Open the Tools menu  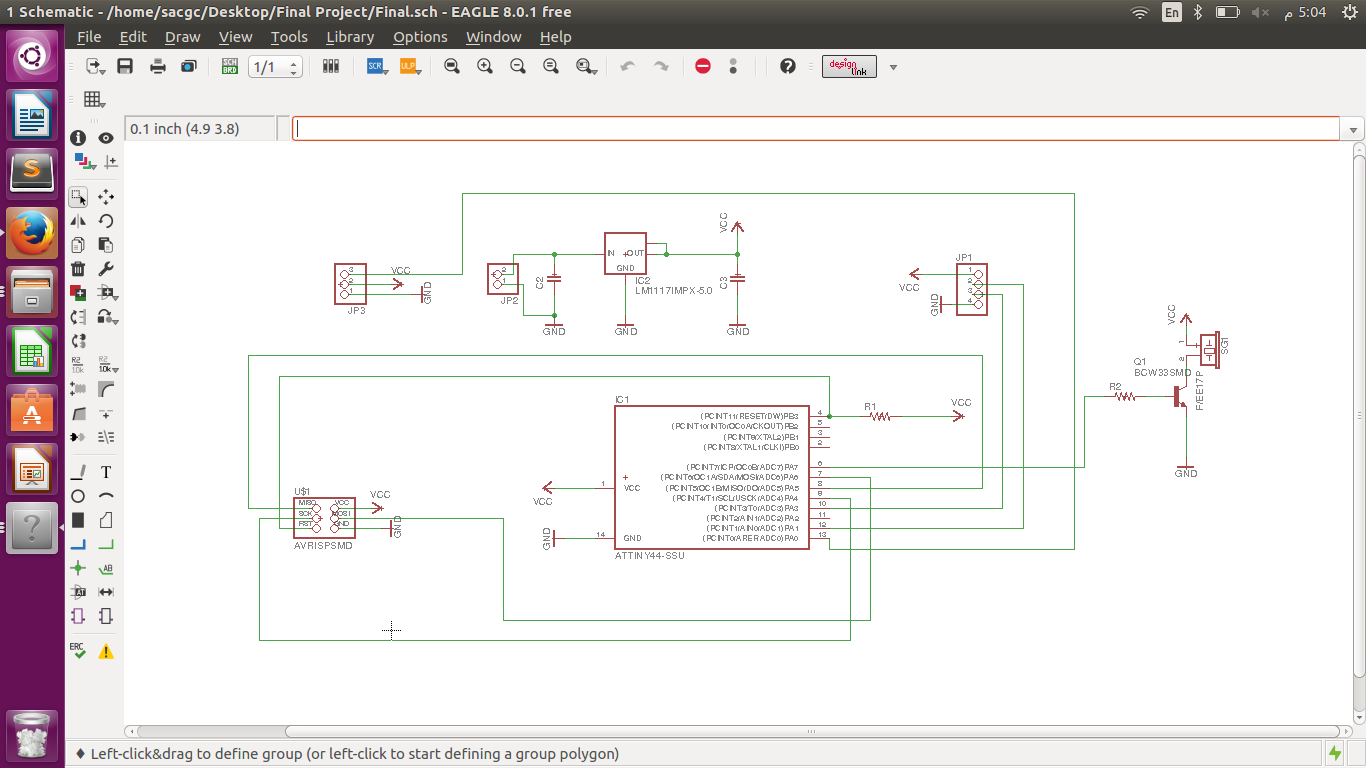point(289,37)
